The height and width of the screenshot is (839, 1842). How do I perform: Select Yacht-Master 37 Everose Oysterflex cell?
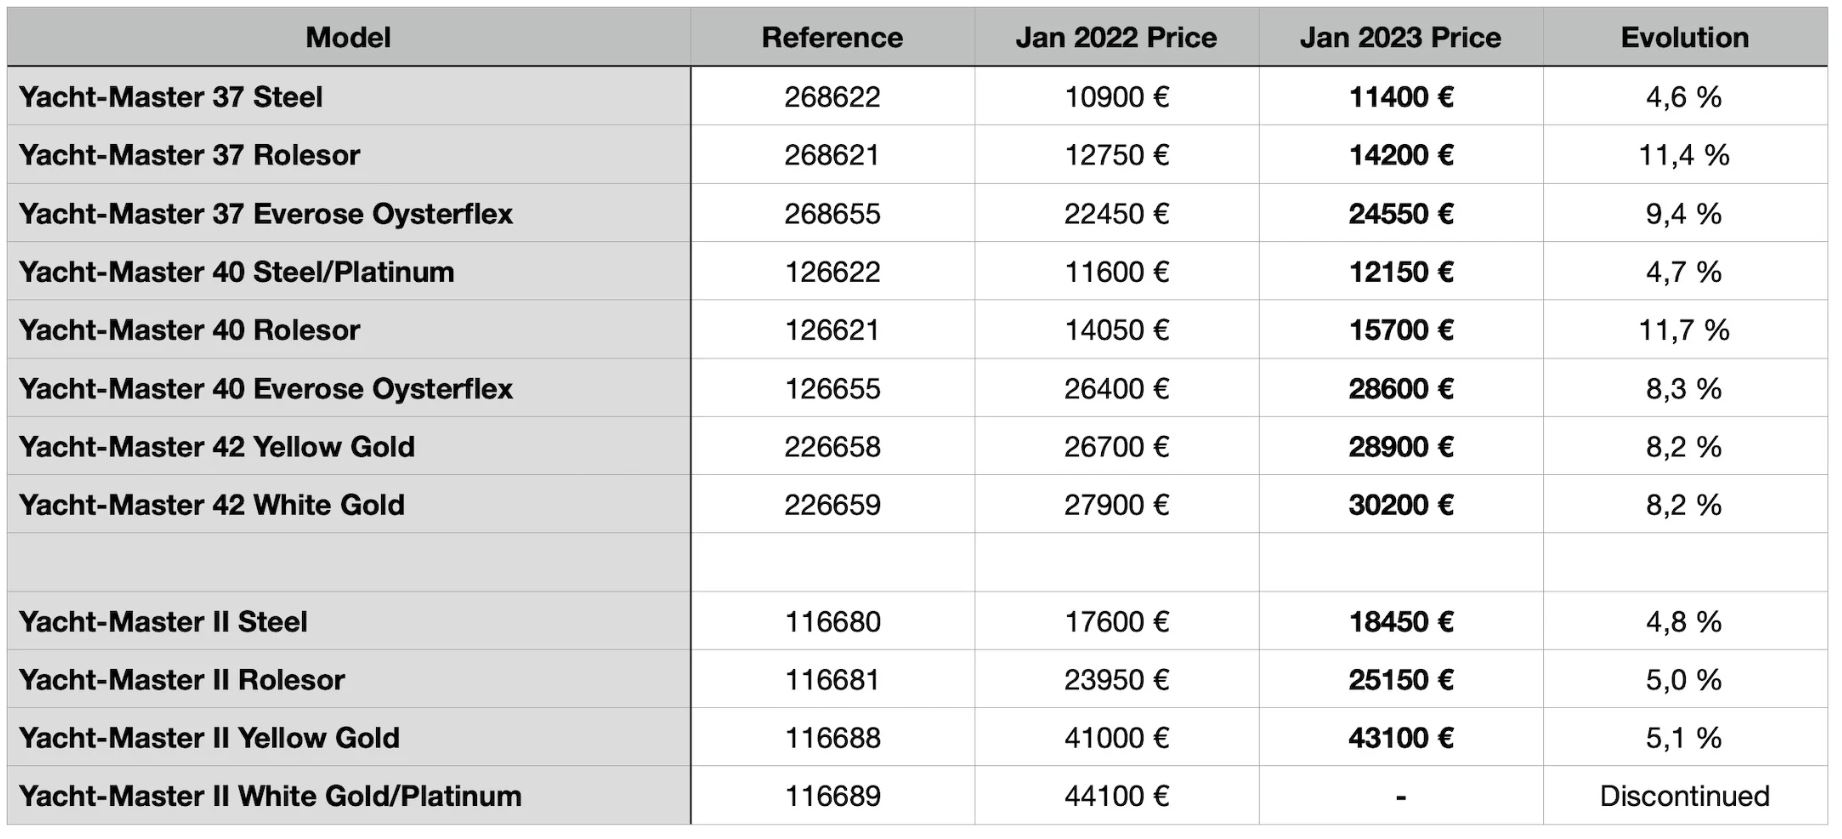pos(266,214)
